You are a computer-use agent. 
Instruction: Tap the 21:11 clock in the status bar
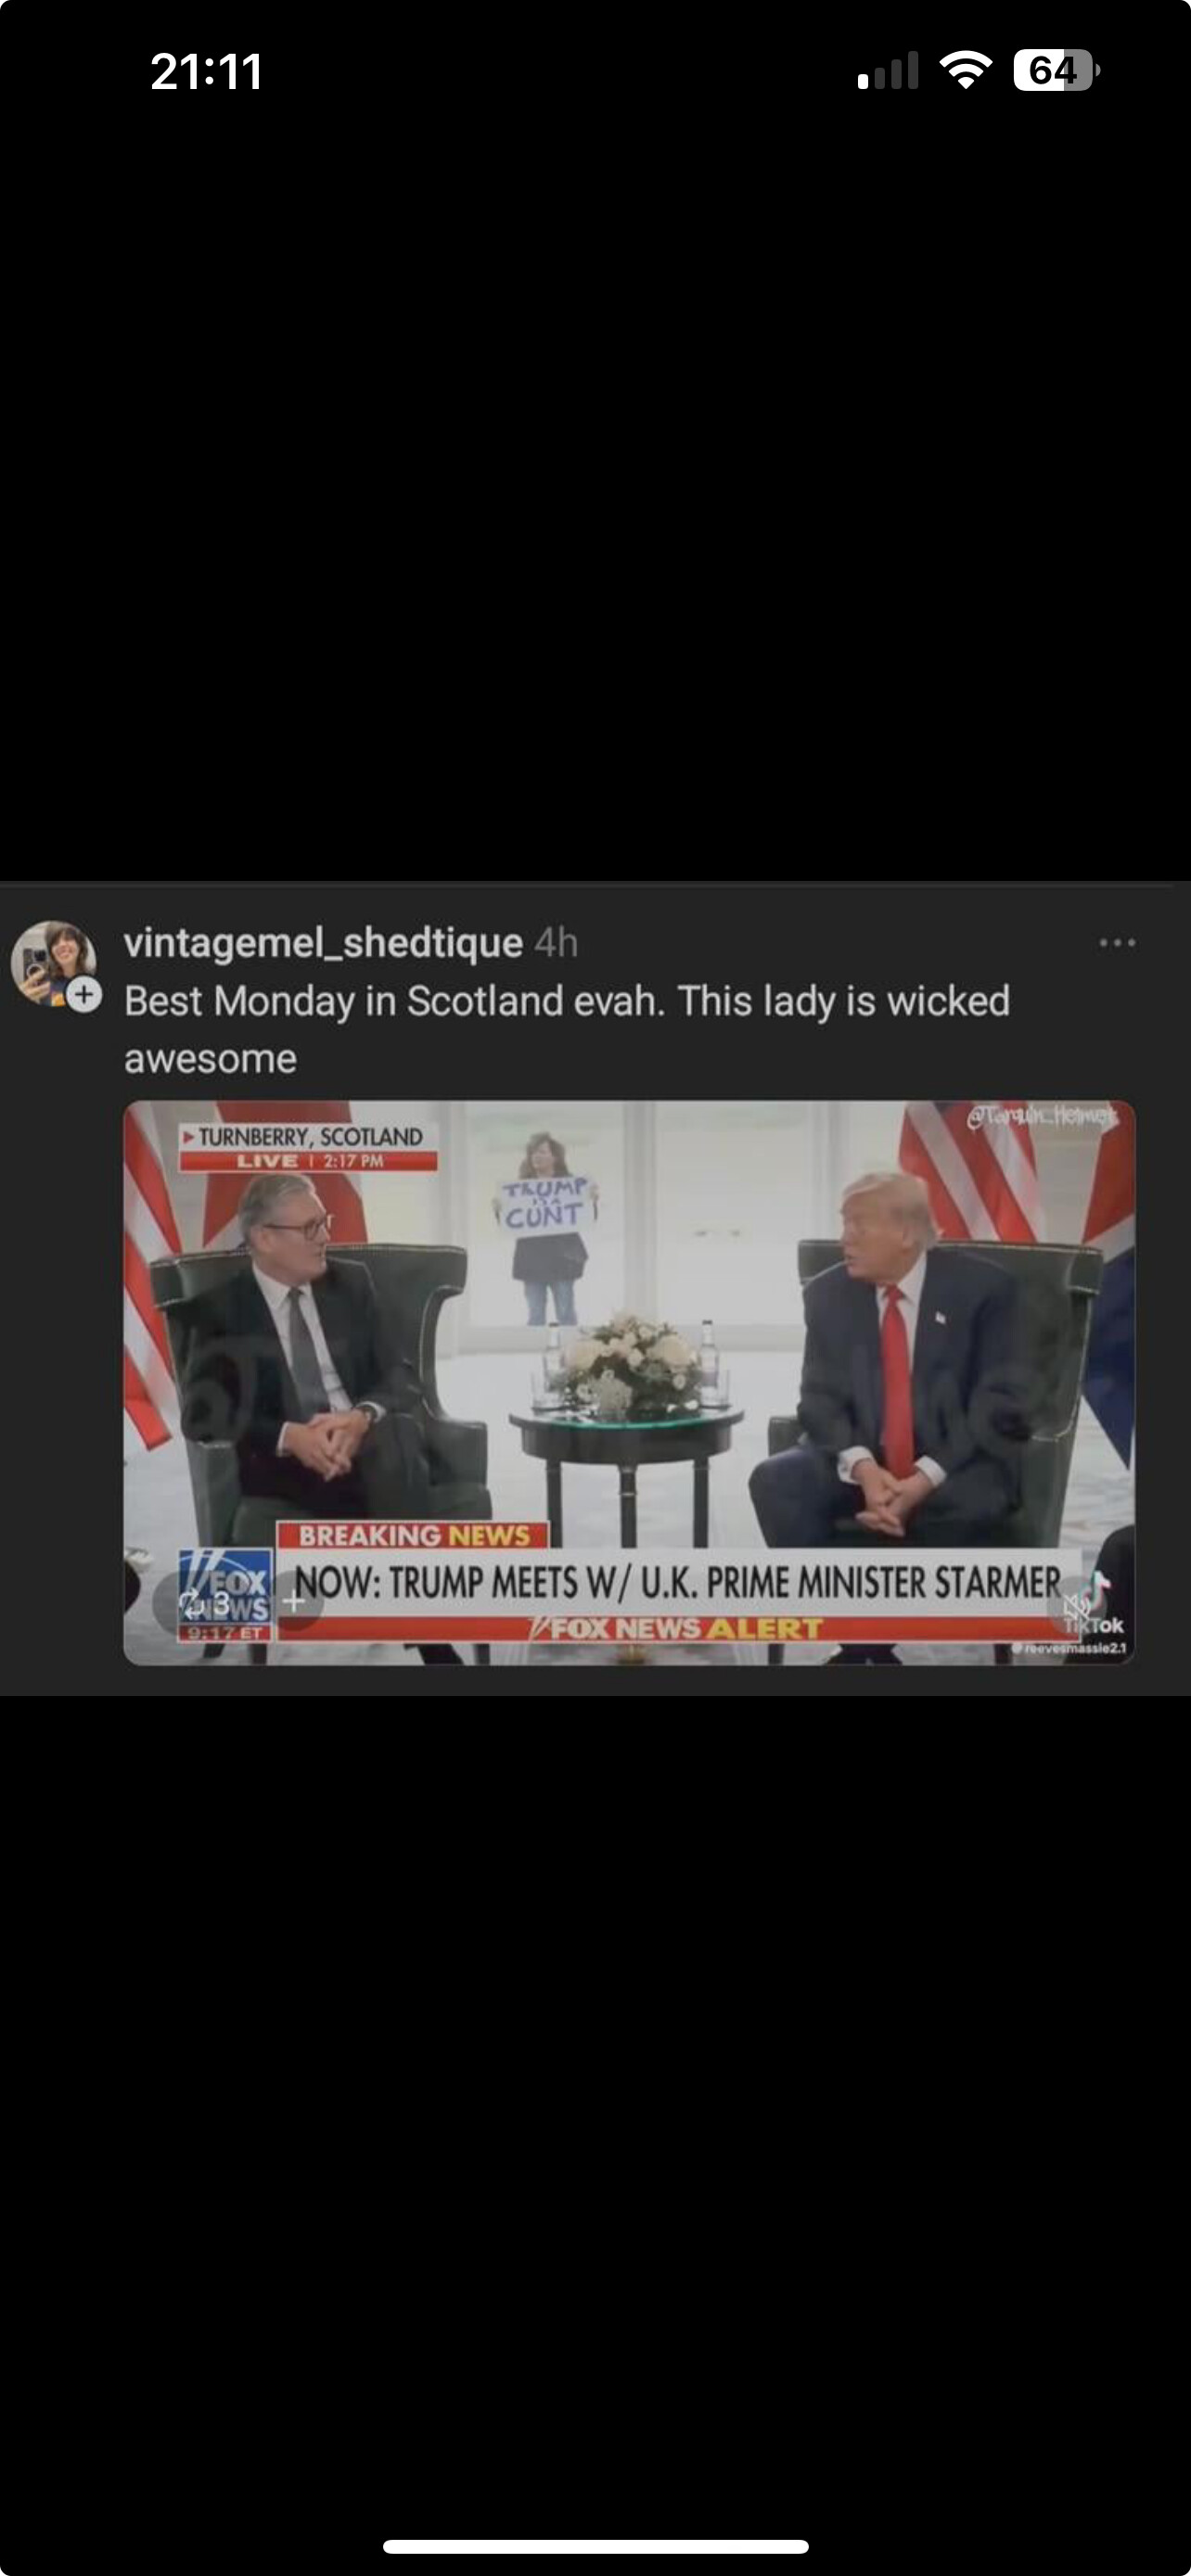[206, 72]
